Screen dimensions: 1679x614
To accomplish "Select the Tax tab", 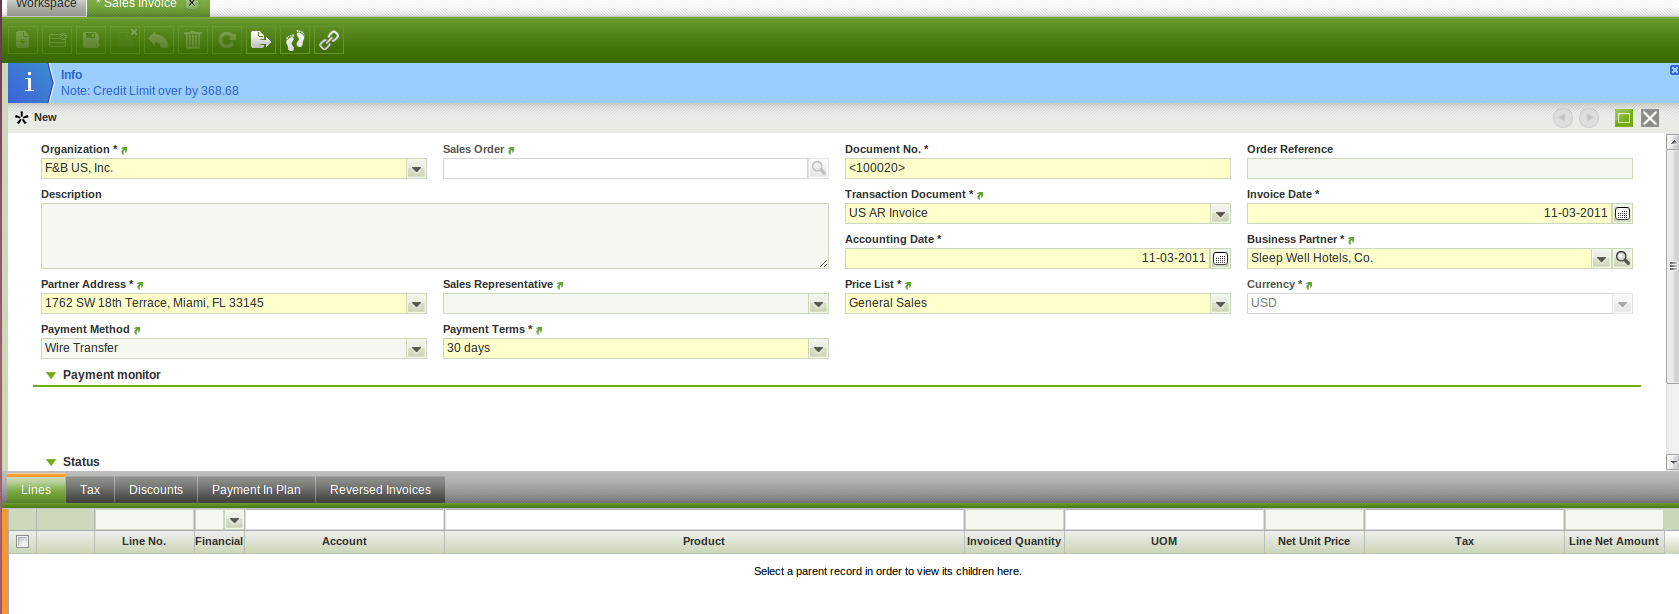I will 90,490.
